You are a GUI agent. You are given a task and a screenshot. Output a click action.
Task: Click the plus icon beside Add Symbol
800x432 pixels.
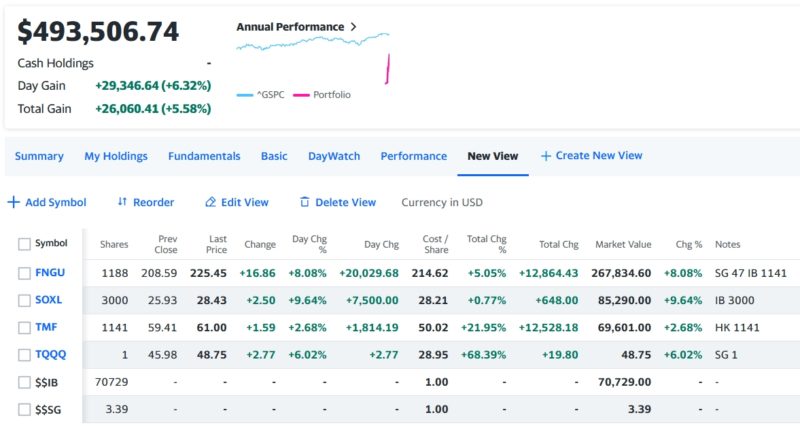13,202
